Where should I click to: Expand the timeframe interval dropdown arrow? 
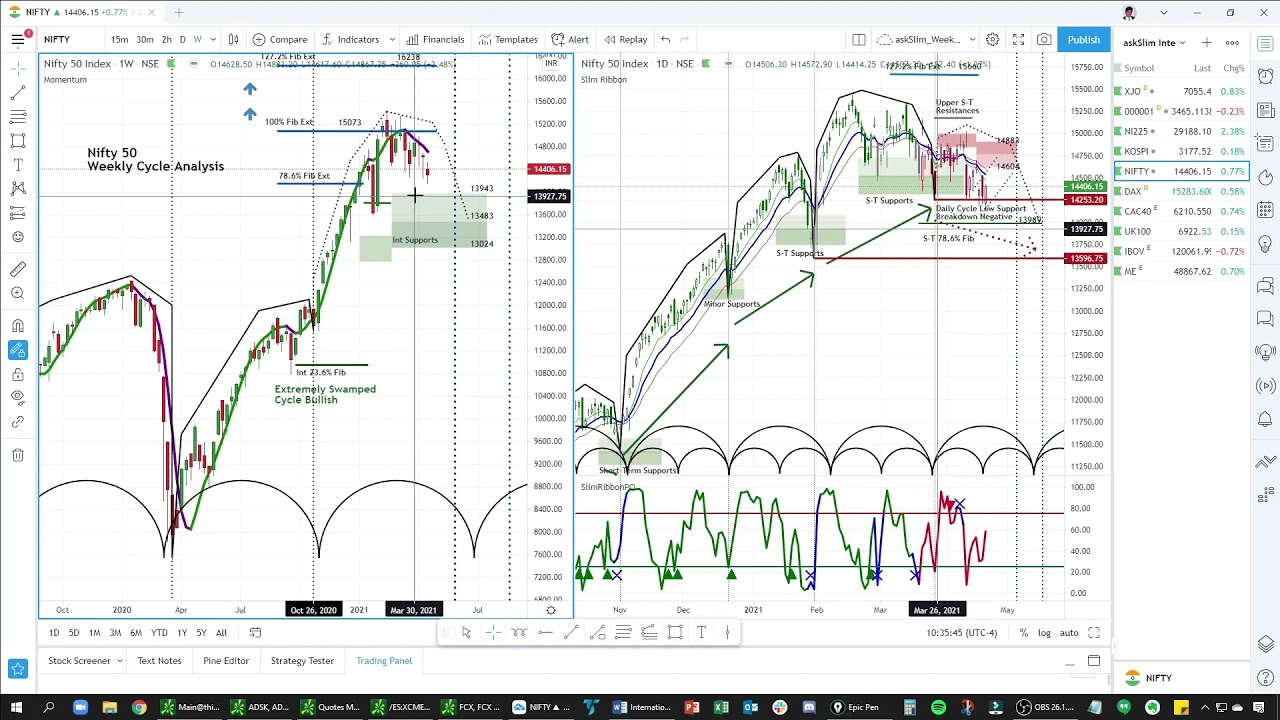click(x=212, y=39)
